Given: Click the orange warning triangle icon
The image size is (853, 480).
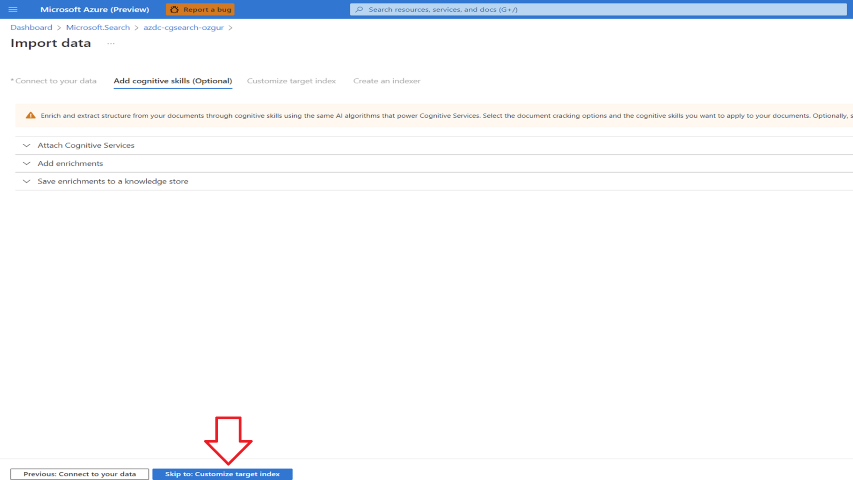Looking at the screenshot, I should tap(30, 115).
